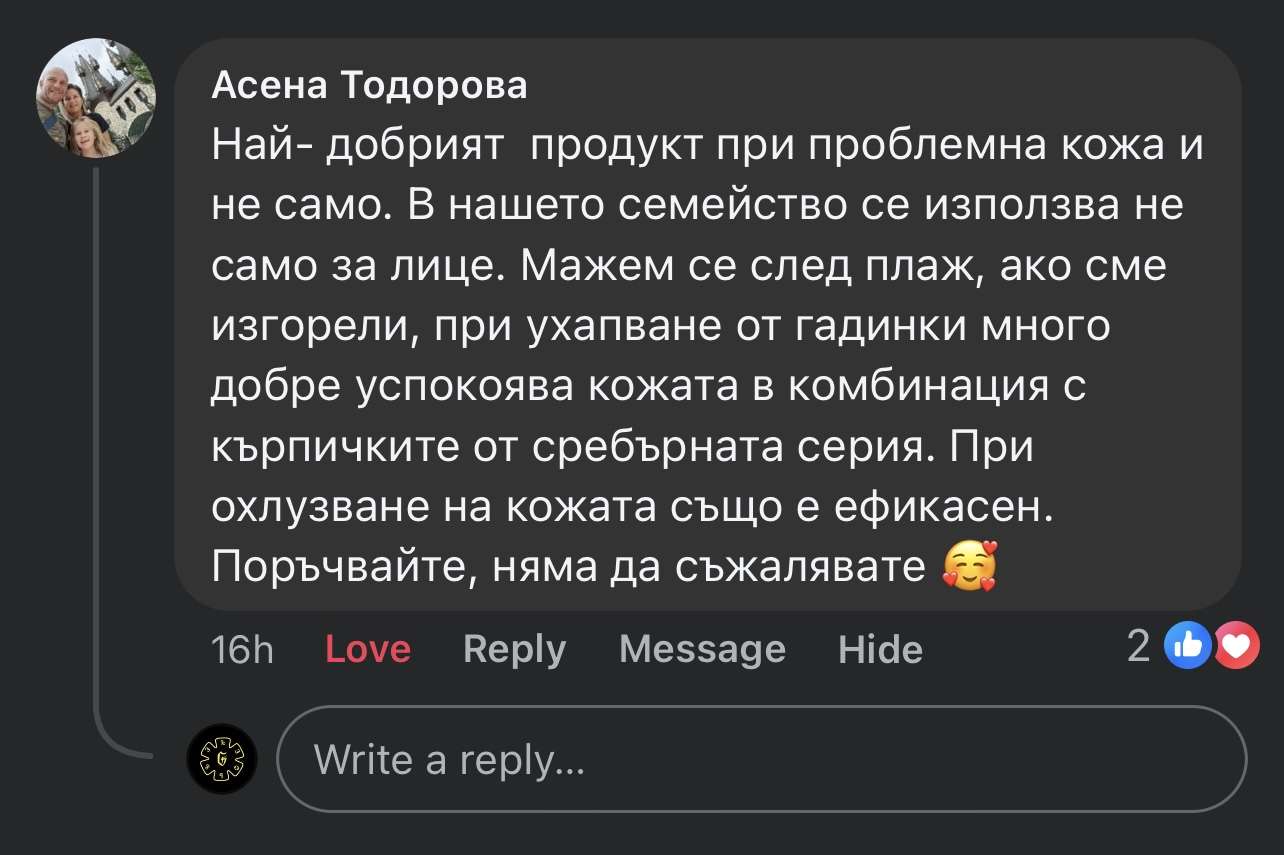Click the red heart reaction icon

coord(1236,648)
